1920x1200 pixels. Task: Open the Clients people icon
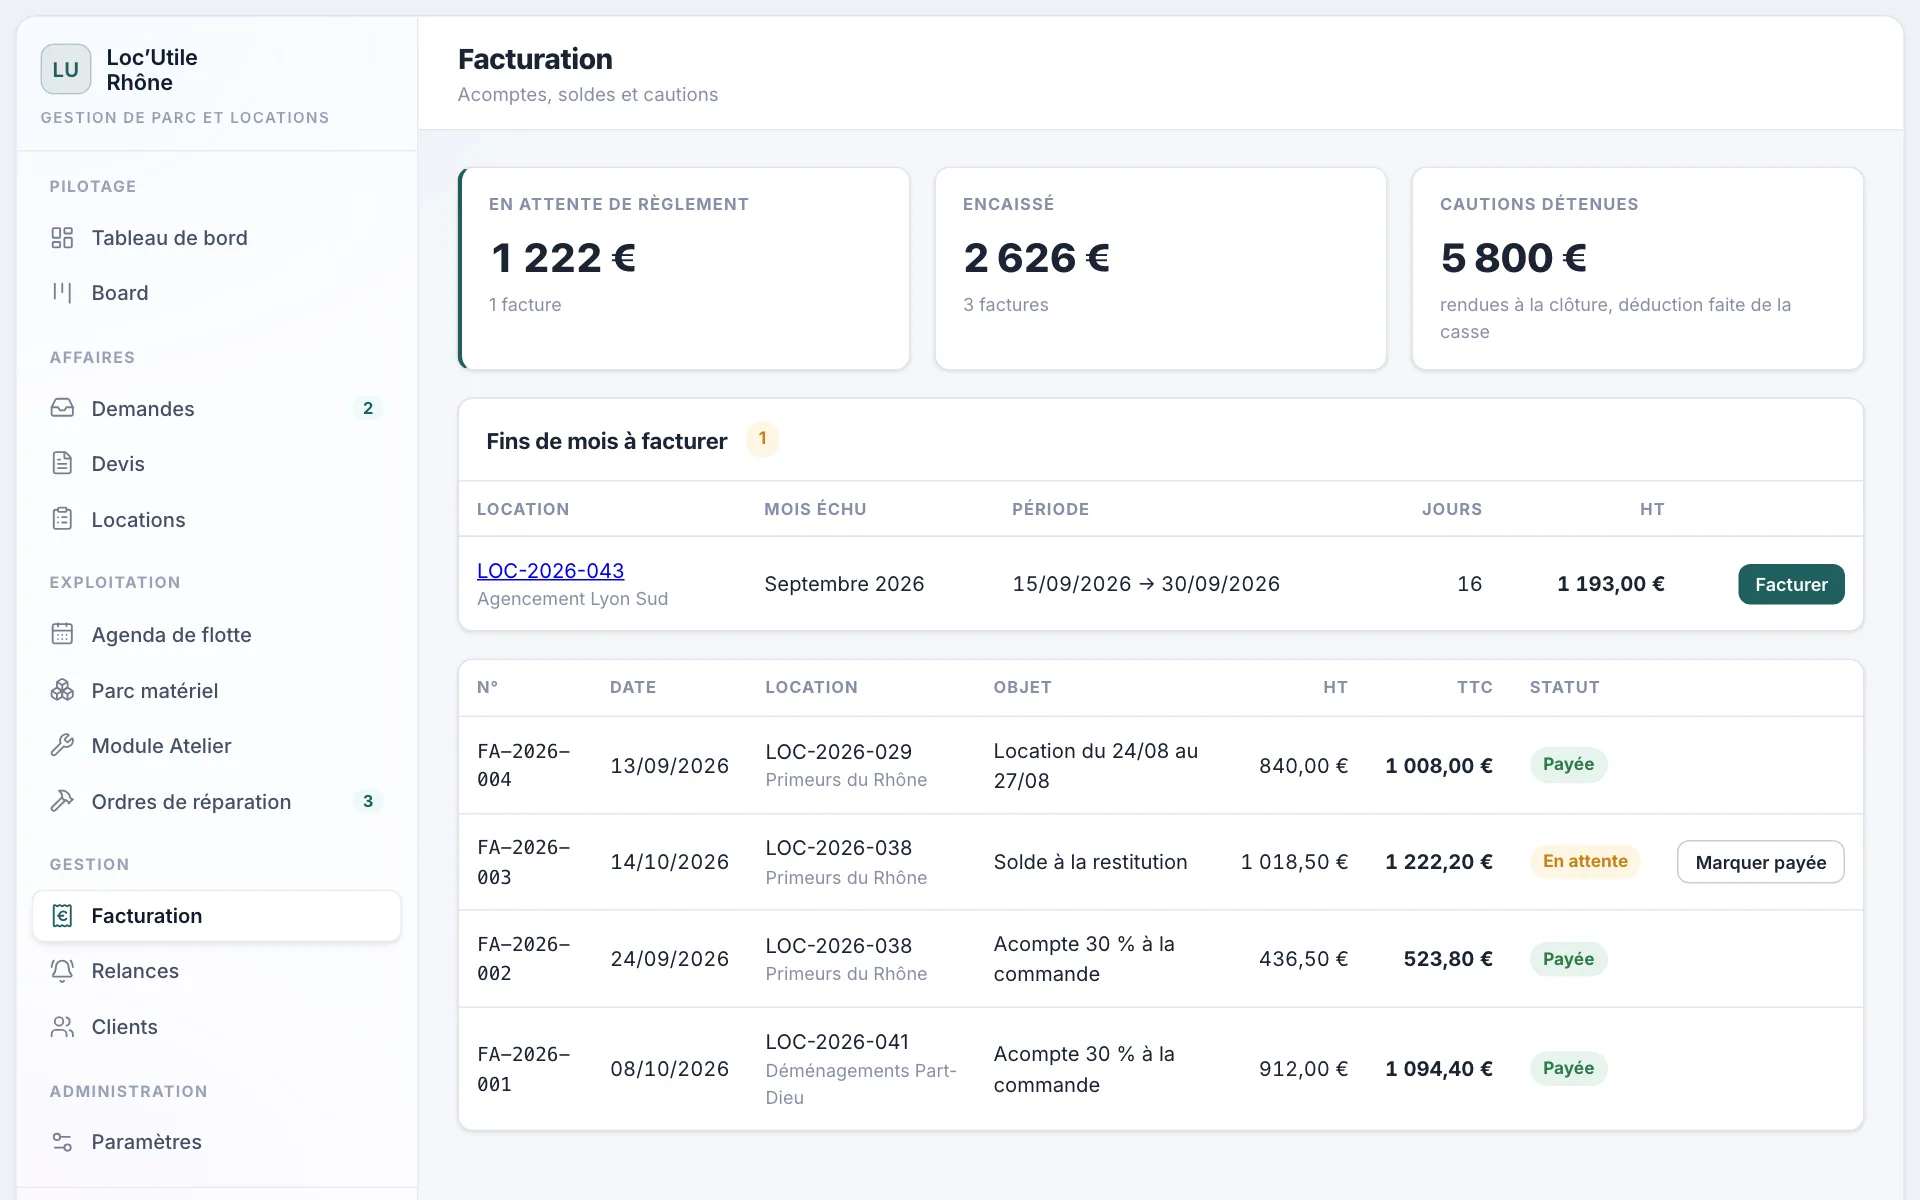point(62,1026)
